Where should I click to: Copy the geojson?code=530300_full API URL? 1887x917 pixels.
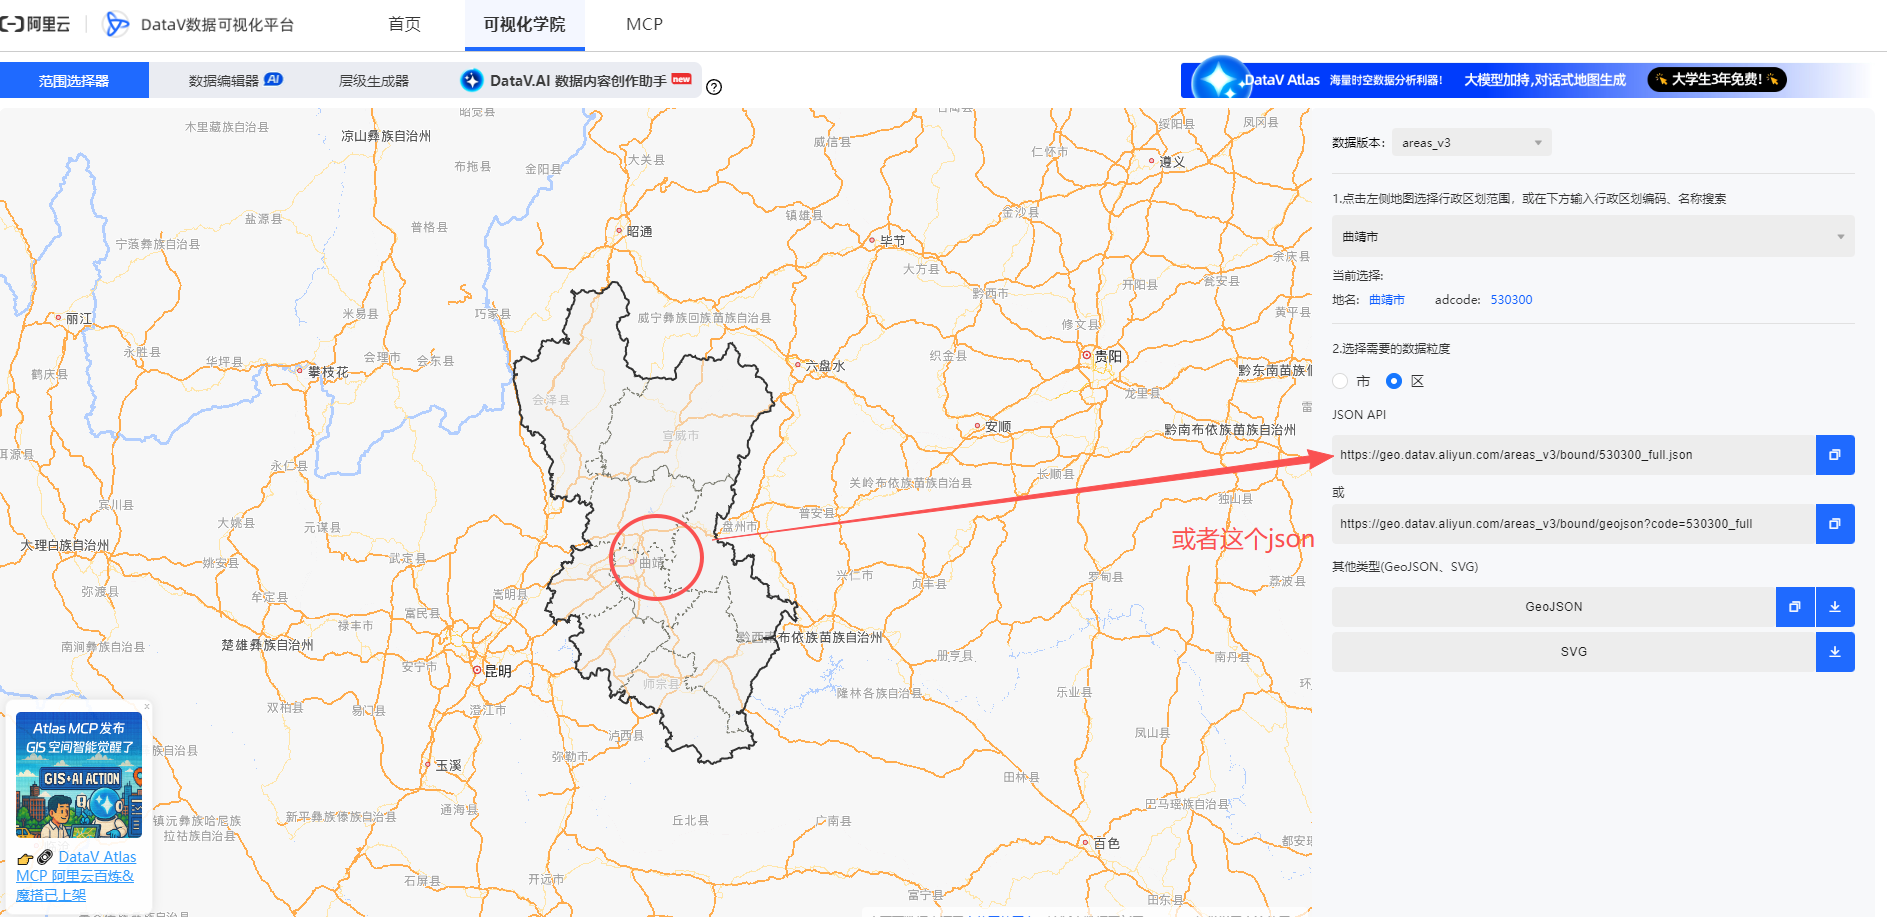pos(1835,524)
